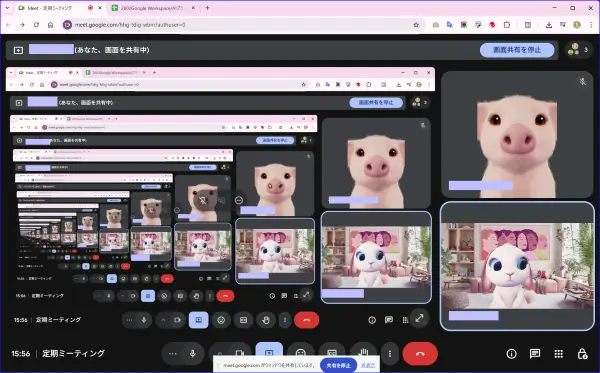600x373 pixels.
Task: Toggle the Chrome side panel icon
Action: click(x=528, y=25)
